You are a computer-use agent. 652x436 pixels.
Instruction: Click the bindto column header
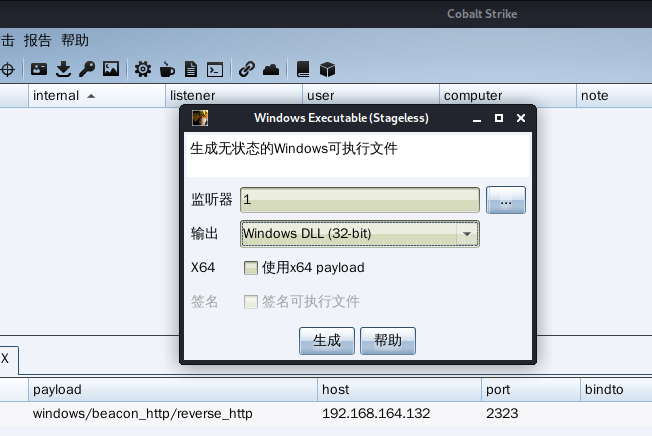pyautogui.click(x=616, y=389)
